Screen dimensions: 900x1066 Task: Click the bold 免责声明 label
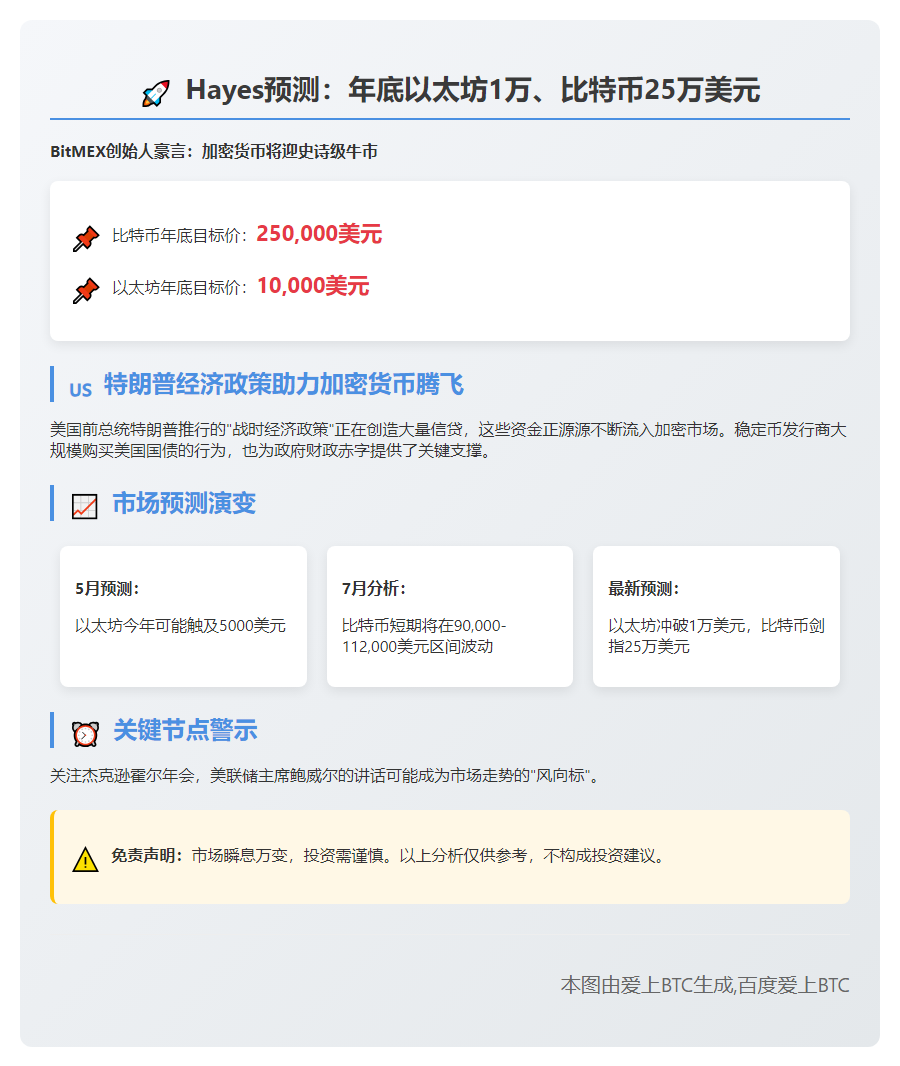click(147, 855)
